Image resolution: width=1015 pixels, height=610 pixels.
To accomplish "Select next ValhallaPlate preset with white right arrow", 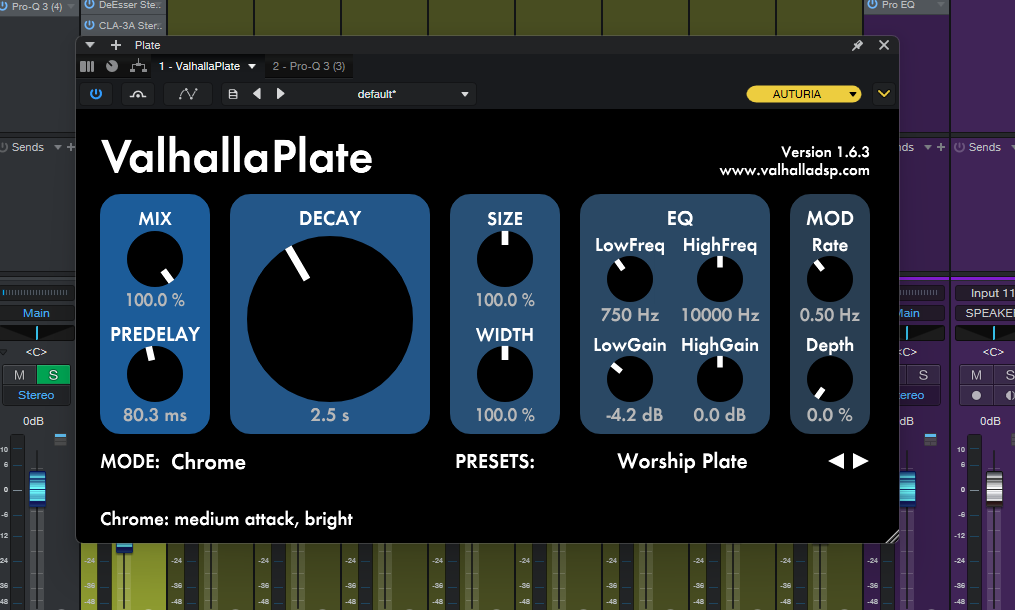I will [x=860, y=461].
